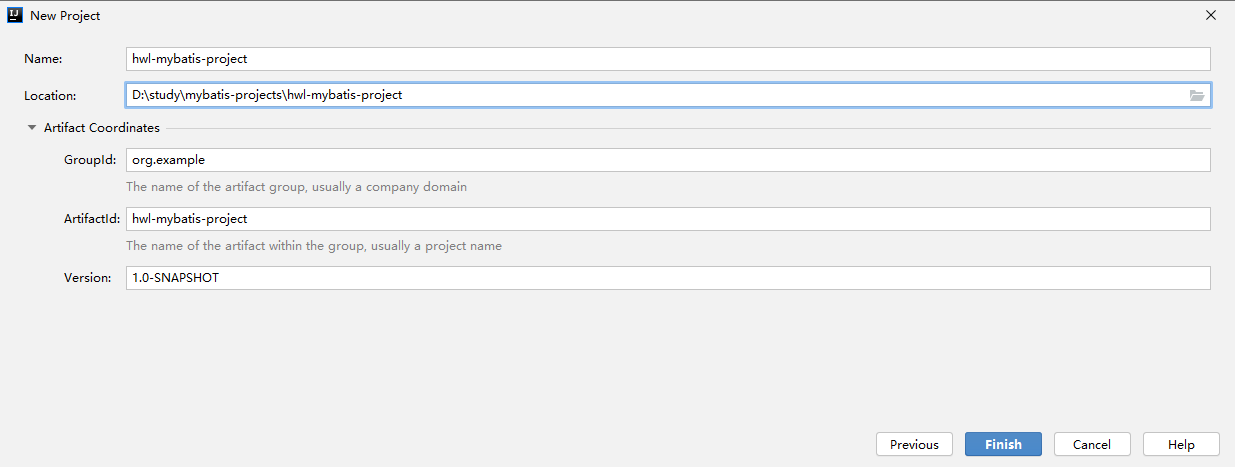Viewport: 1235px width, 467px height.
Task: Close the New Project dialog
Action: click(x=1210, y=15)
